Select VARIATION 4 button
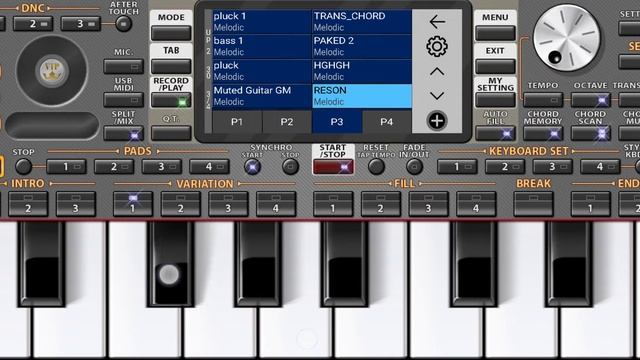The height and width of the screenshot is (360, 640). click(276, 204)
